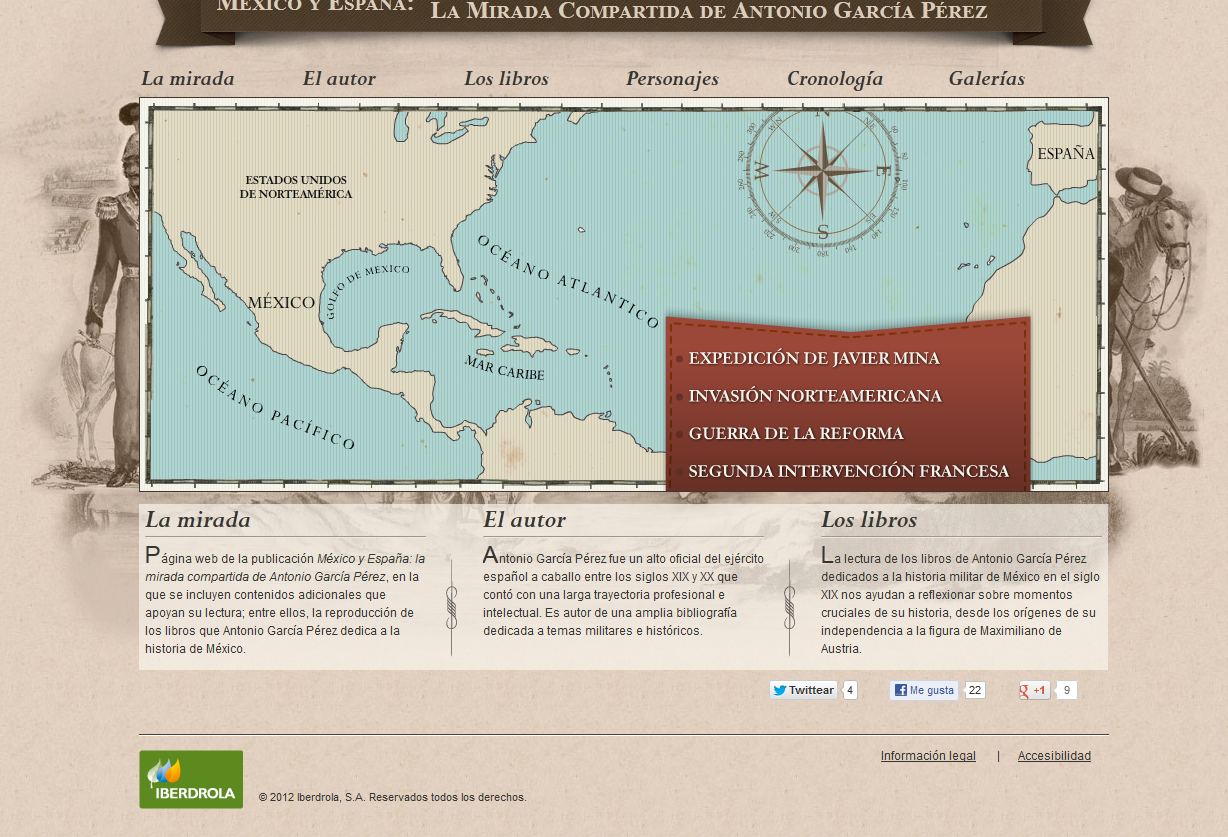Select Cronología in the top navigation
Viewport: 1228px width, 837px height.
click(x=835, y=79)
